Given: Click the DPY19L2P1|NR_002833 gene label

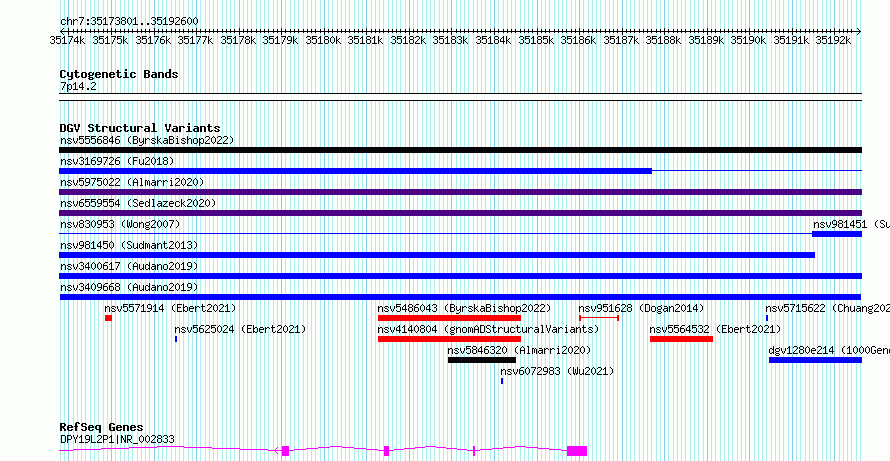Looking at the screenshot, I should [117, 439].
